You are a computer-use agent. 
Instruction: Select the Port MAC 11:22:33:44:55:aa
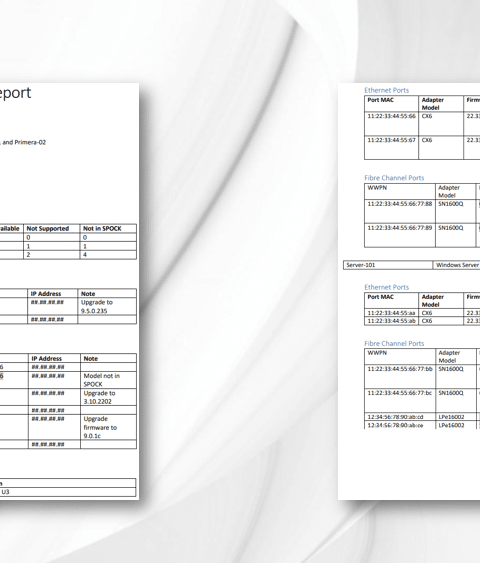pyautogui.click(x=391, y=313)
